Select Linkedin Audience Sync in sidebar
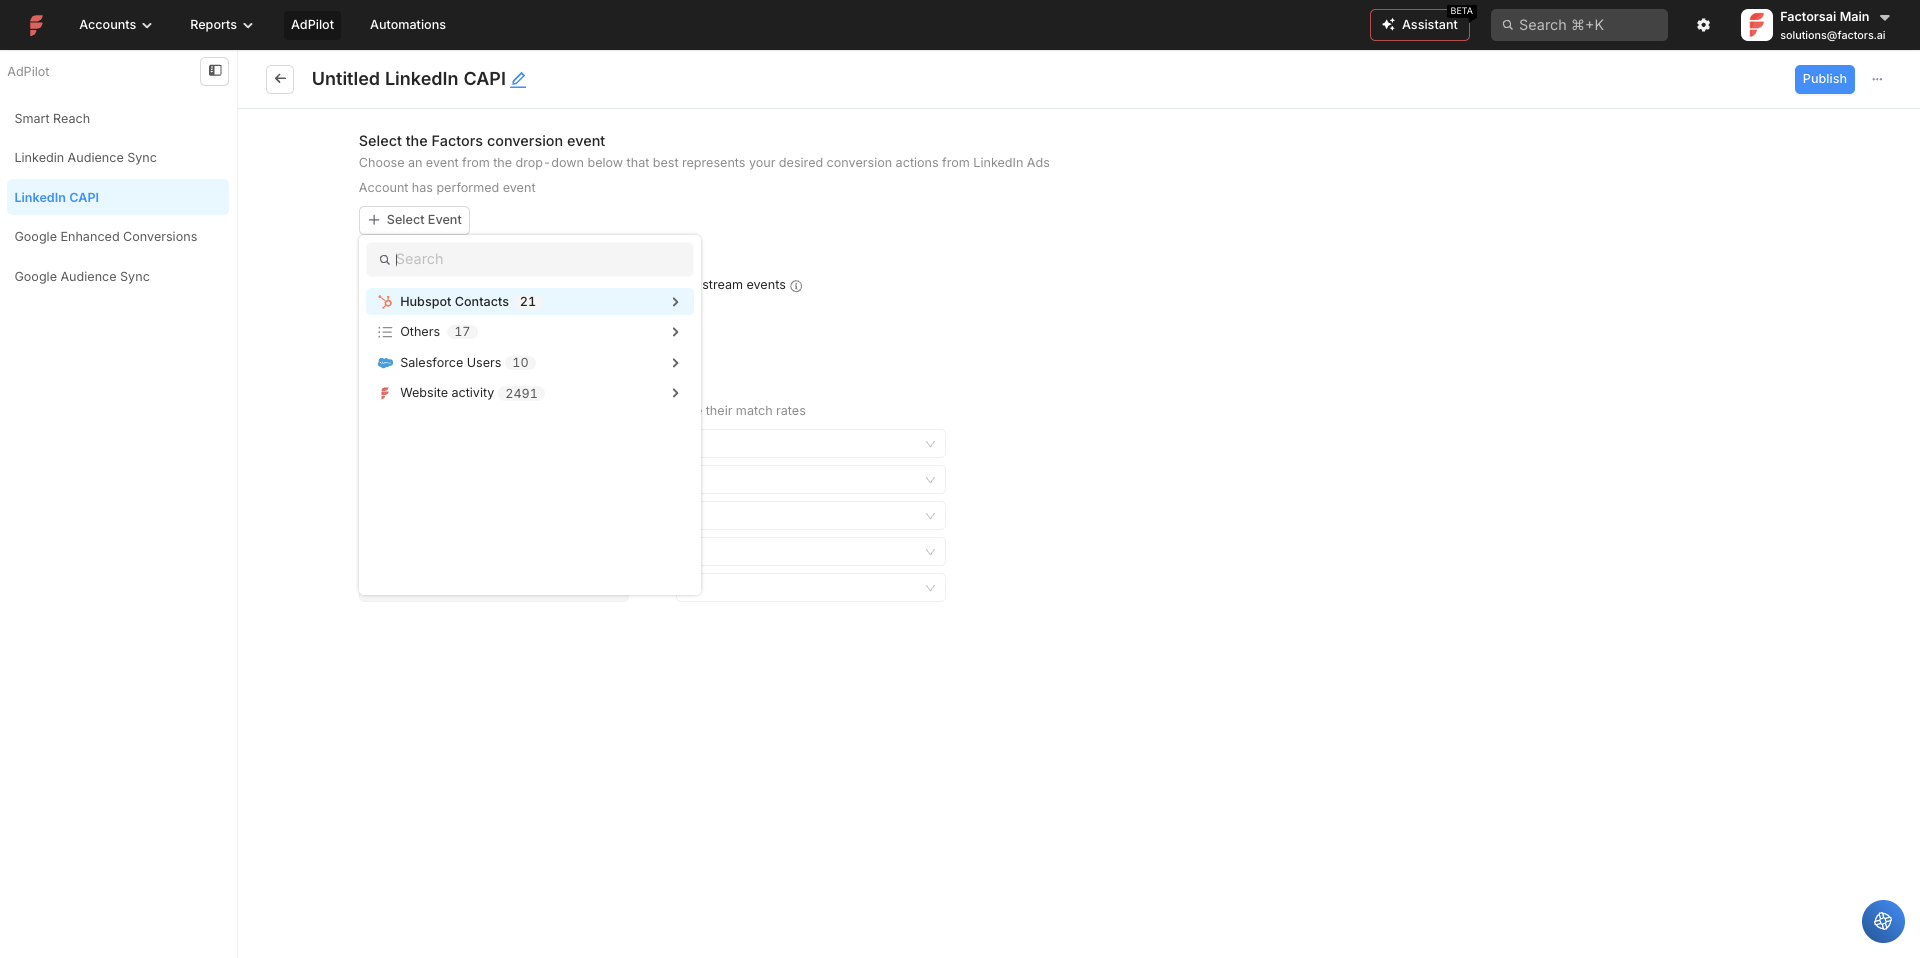 pos(117,158)
